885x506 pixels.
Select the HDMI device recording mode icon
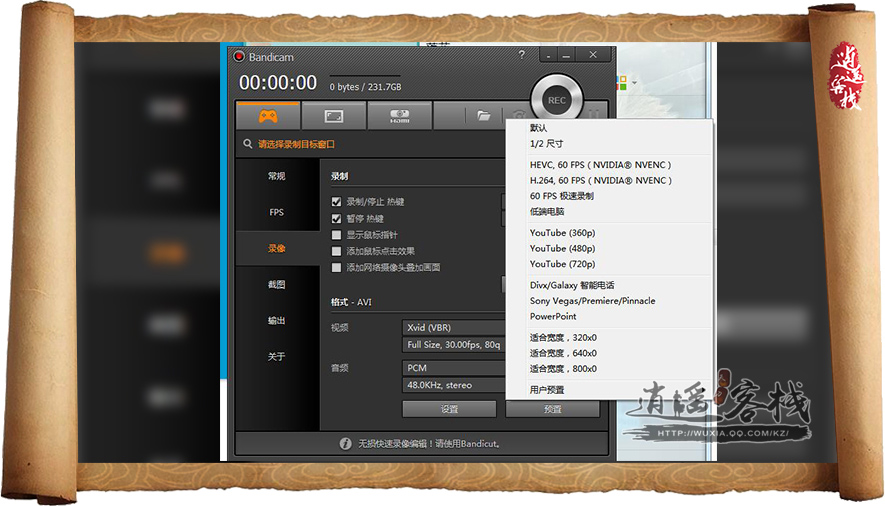(399, 116)
